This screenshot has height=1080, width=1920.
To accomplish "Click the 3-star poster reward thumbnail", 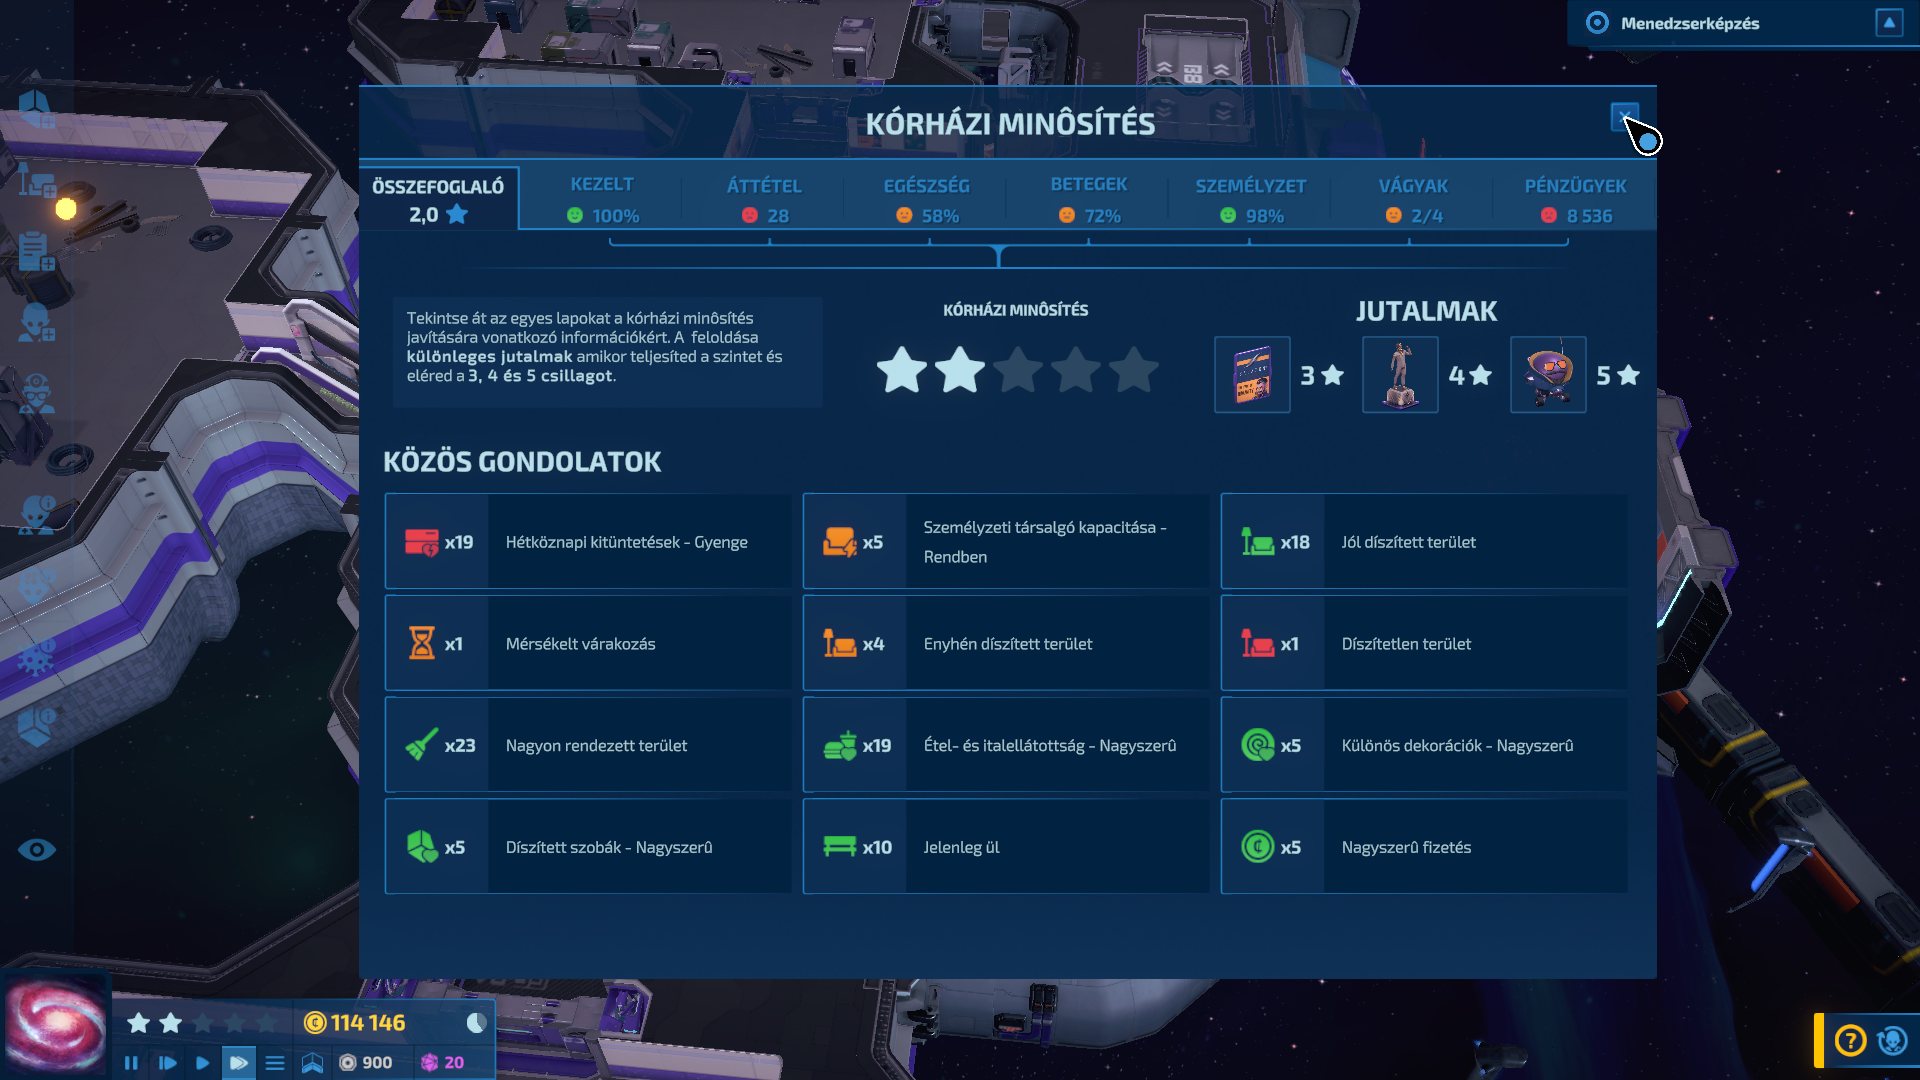I will point(1252,375).
